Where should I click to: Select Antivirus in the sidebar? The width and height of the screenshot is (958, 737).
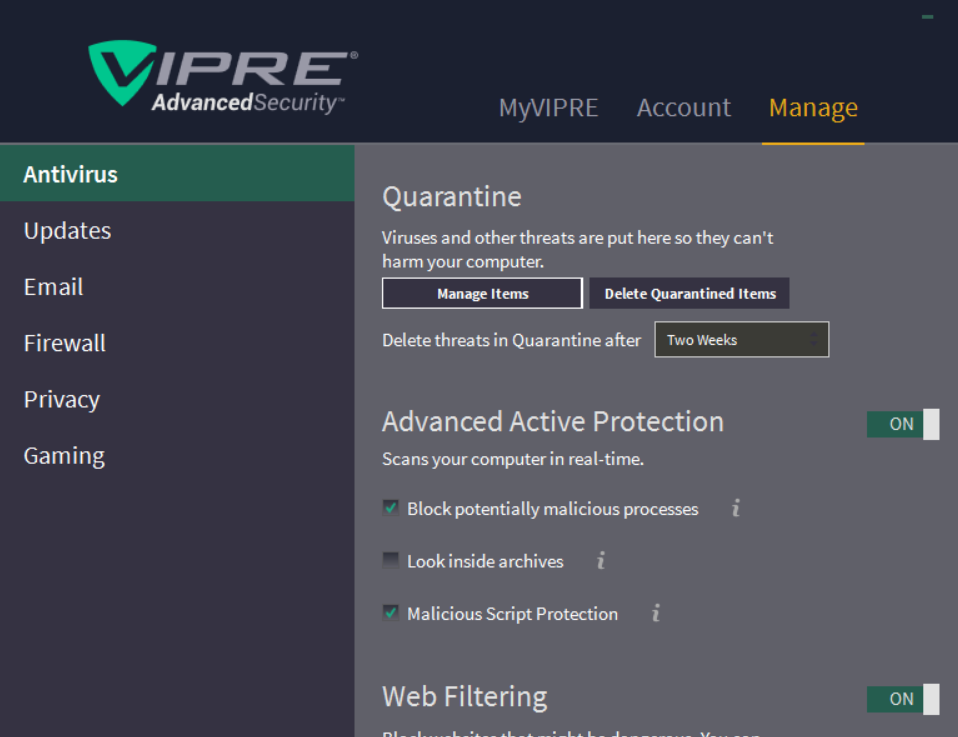(177, 174)
